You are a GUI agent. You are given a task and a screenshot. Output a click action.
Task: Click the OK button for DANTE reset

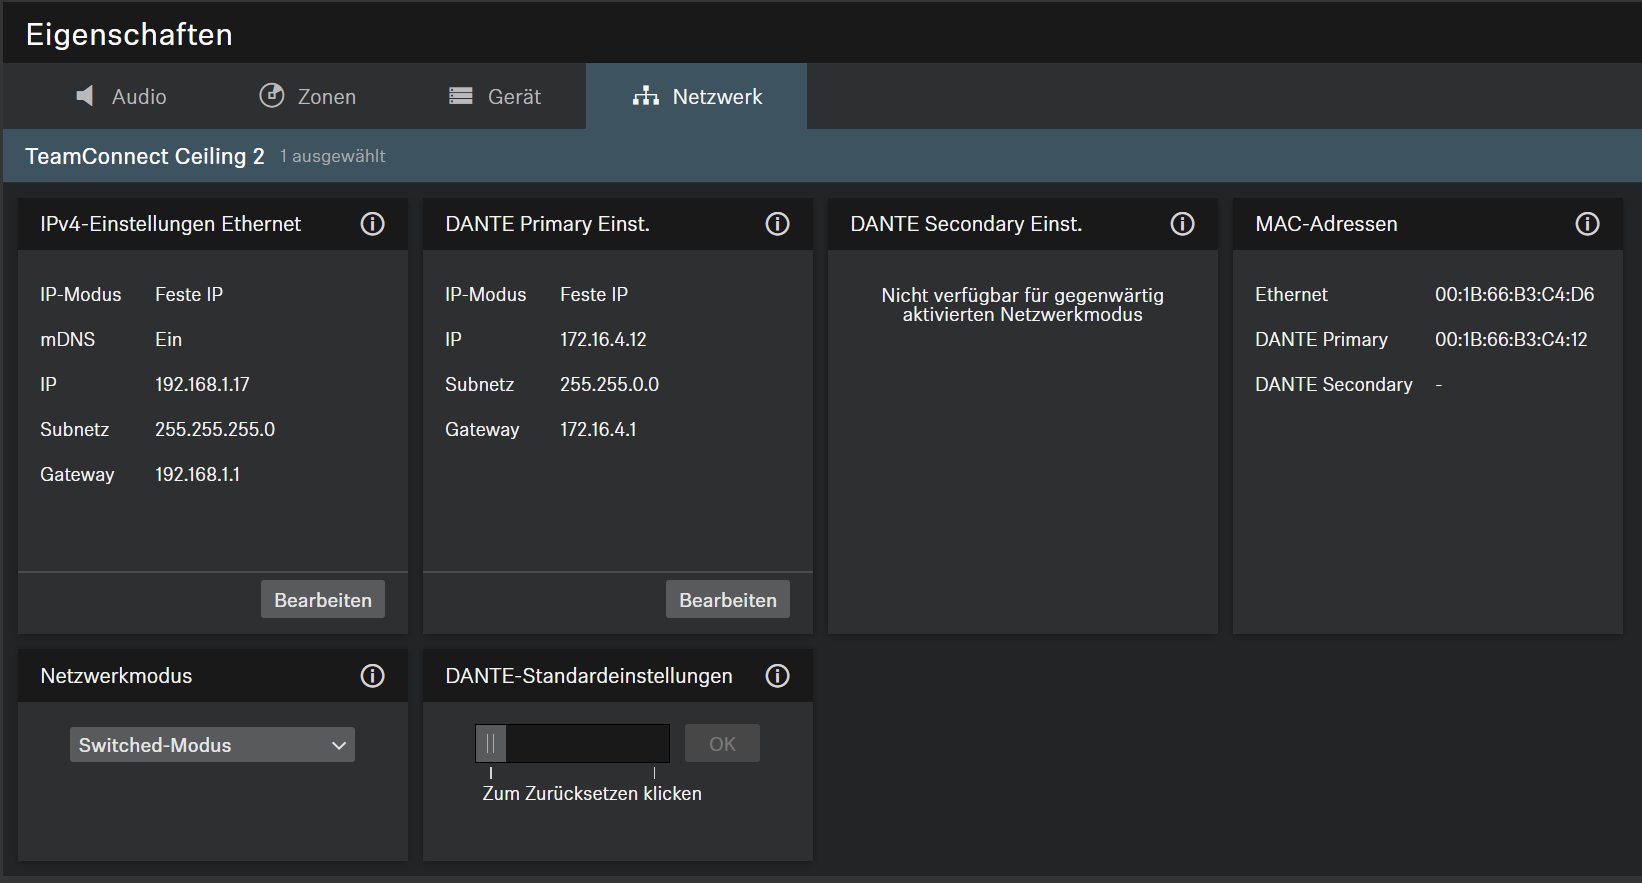[x=722, y=744]
